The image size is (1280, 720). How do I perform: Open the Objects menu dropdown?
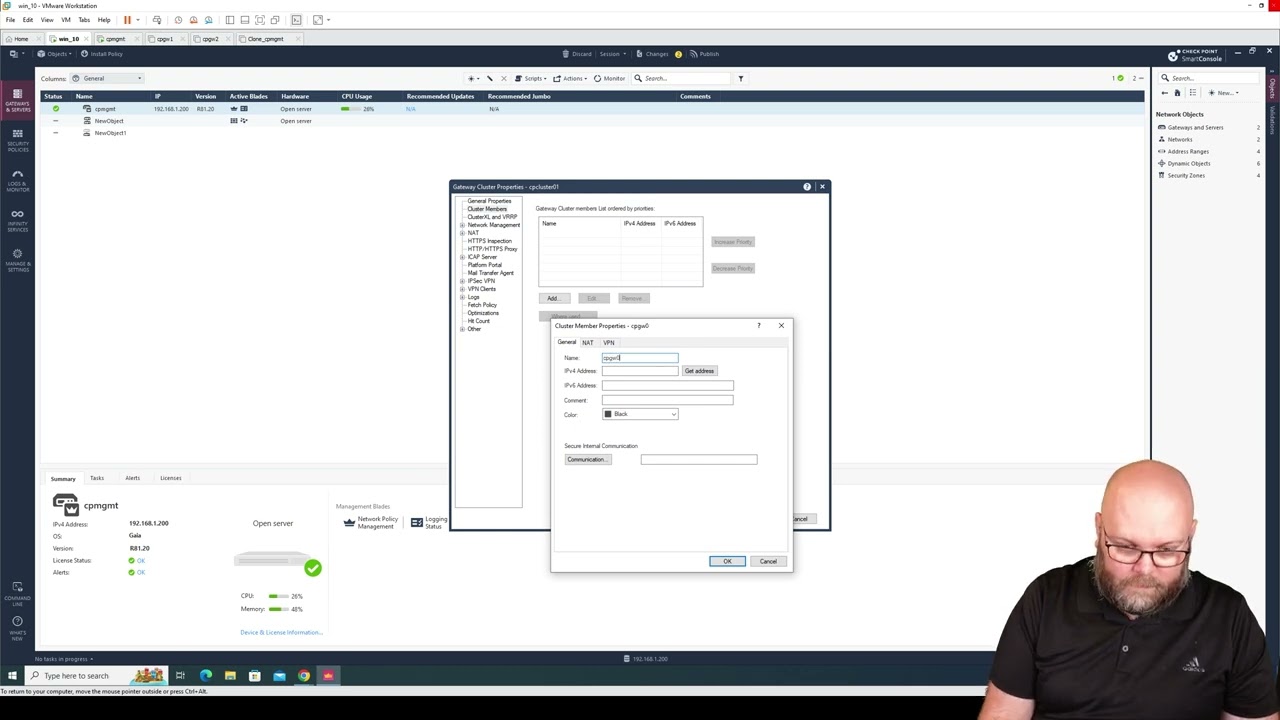coord(54,54)
